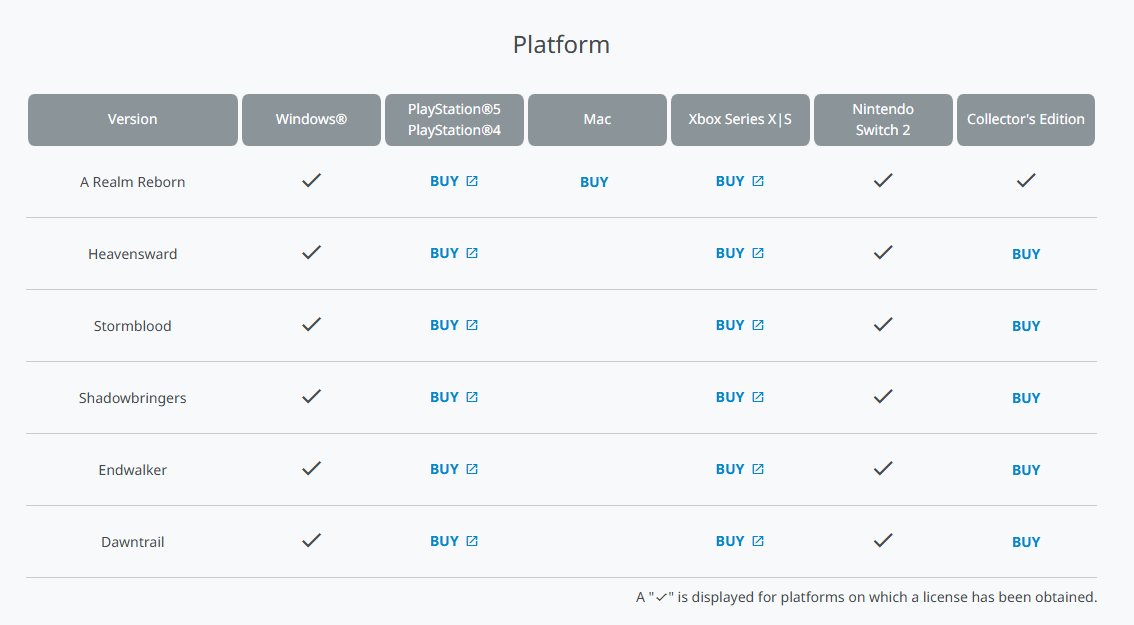Click the license checkmark footnote text
The height and width of the screenshot is (625, 1134).
pos(866,598)
